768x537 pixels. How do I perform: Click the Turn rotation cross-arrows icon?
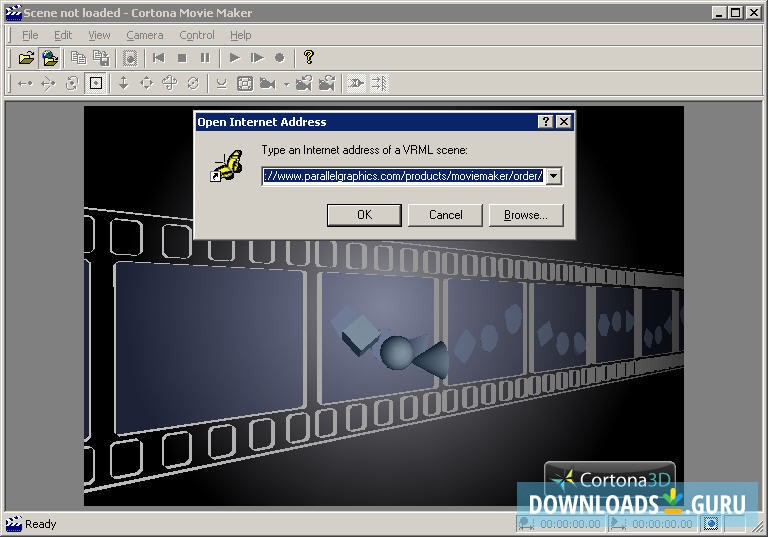click(169, 84)
